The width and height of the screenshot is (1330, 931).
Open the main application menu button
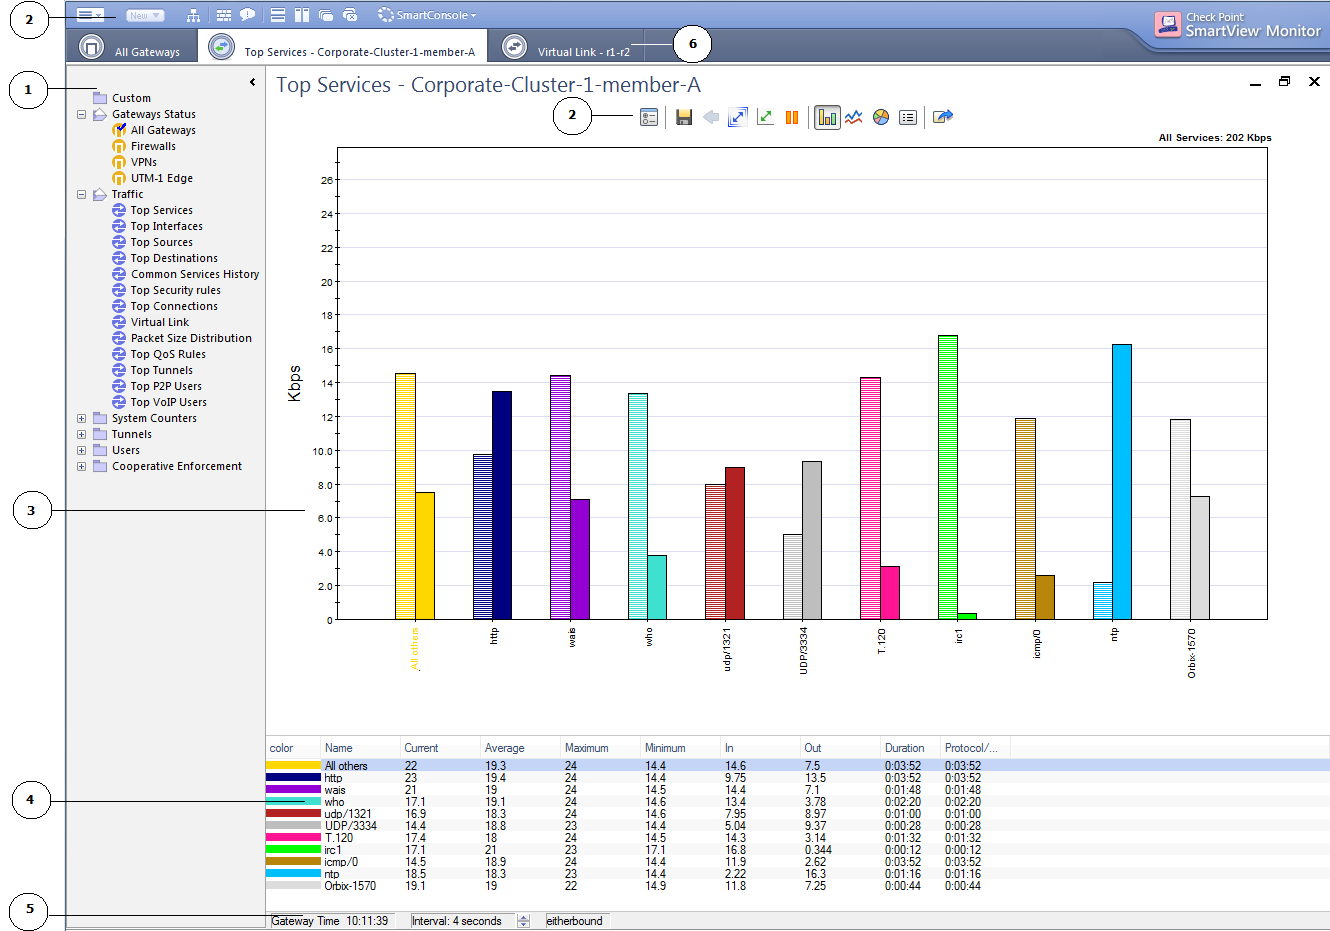[x=90, y=15]
